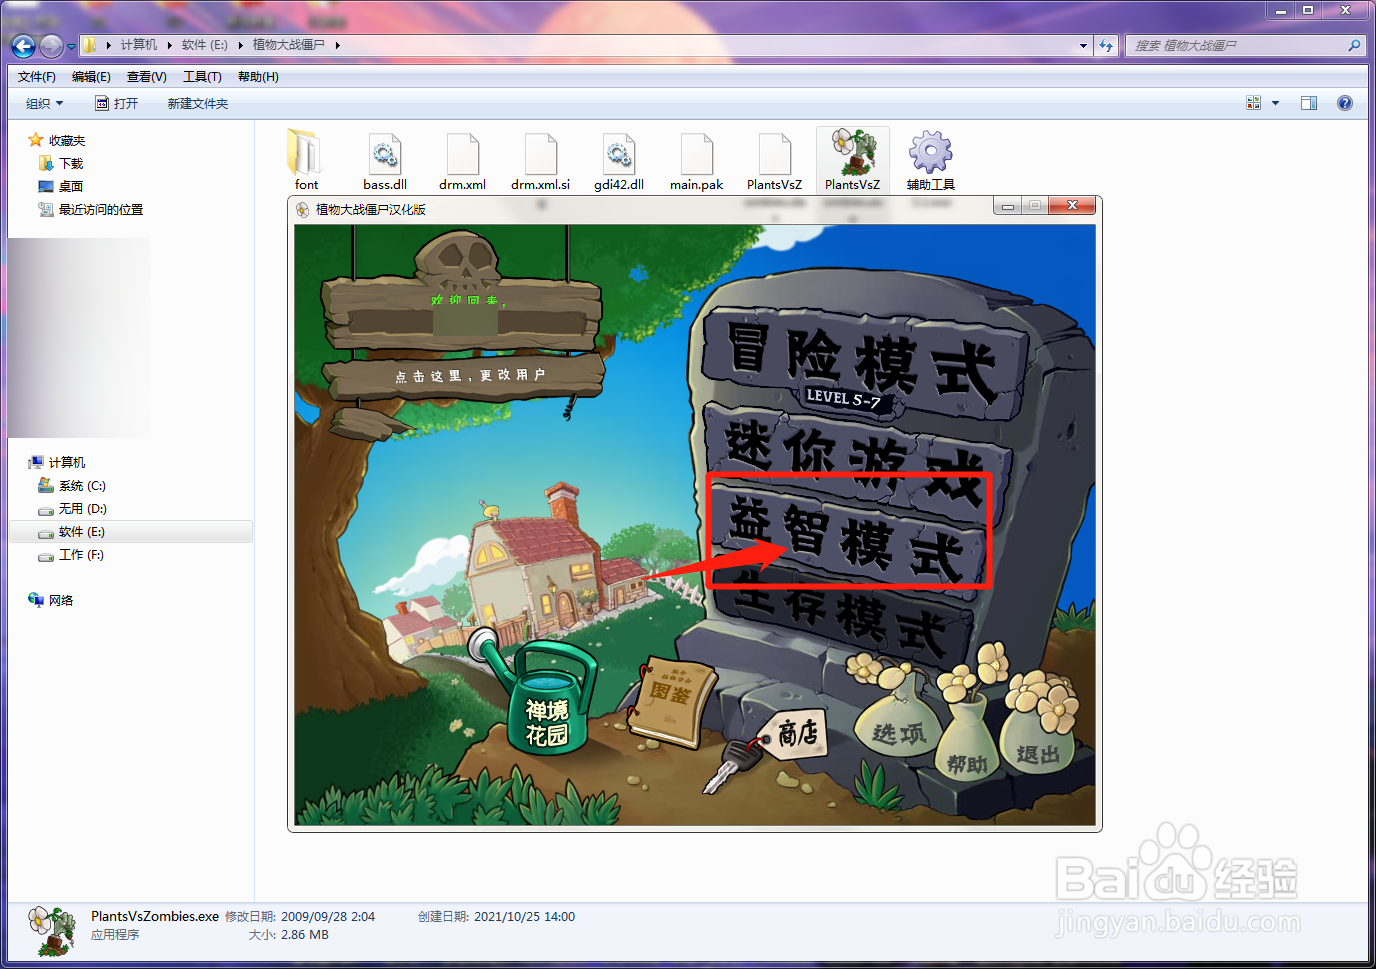Click 新建文件夹 in the toolbar

[x=198, y=103]
